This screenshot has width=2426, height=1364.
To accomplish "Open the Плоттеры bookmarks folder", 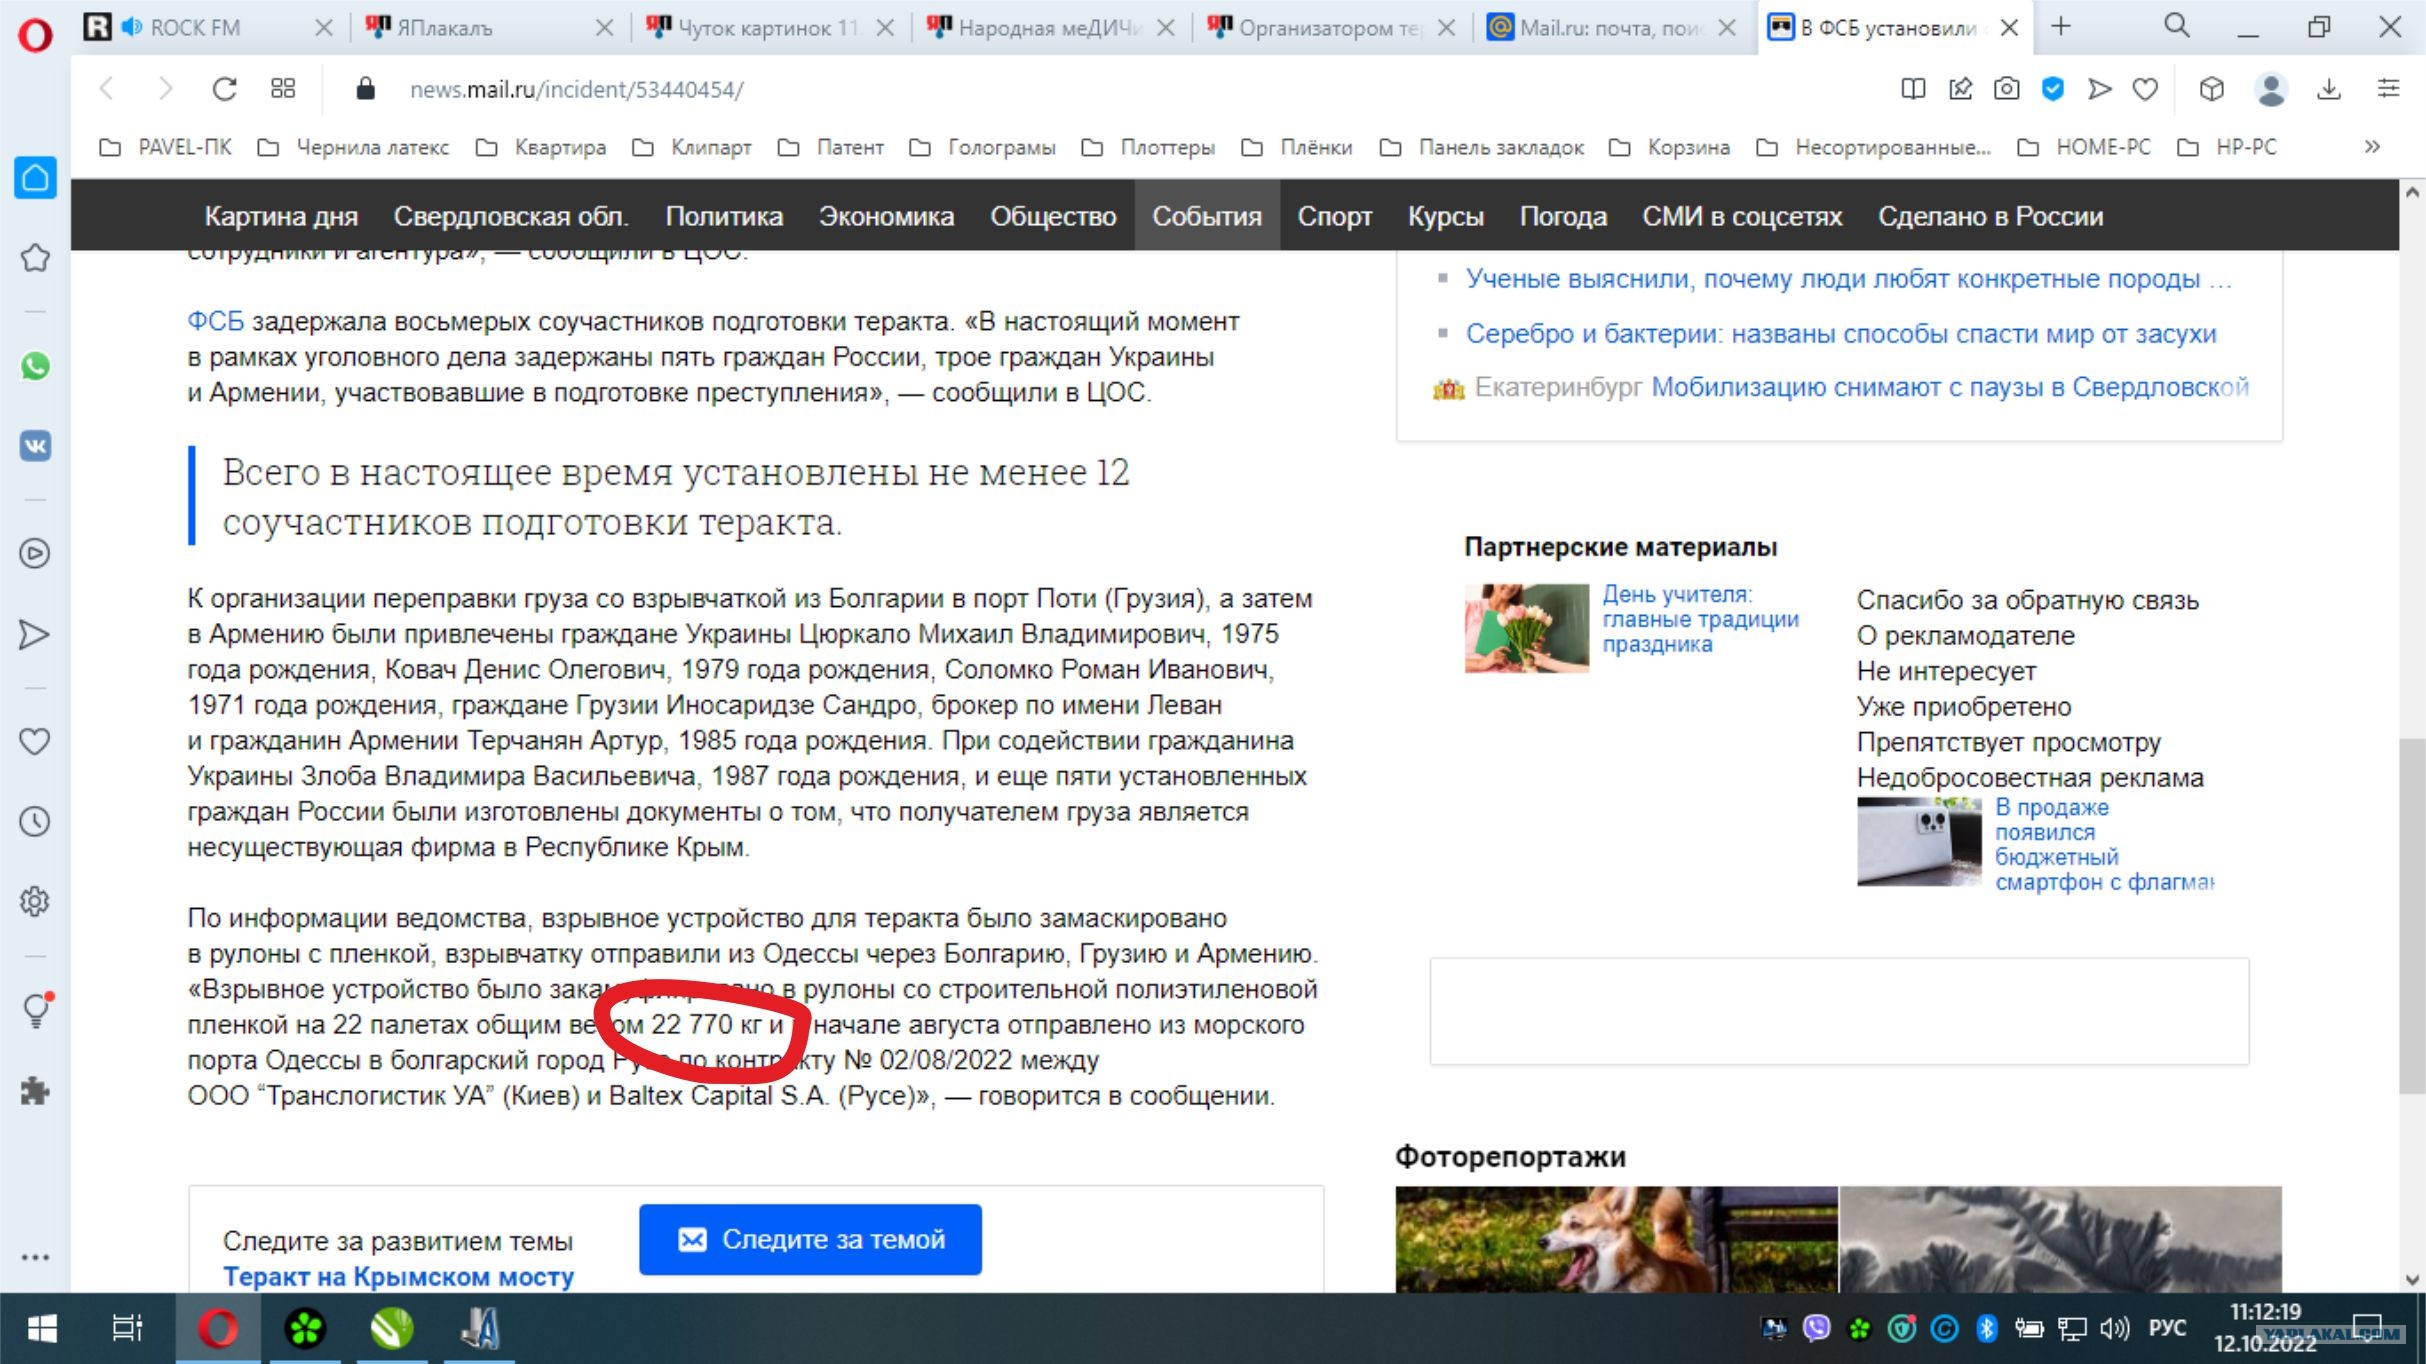I will [x=1148, y=147].
